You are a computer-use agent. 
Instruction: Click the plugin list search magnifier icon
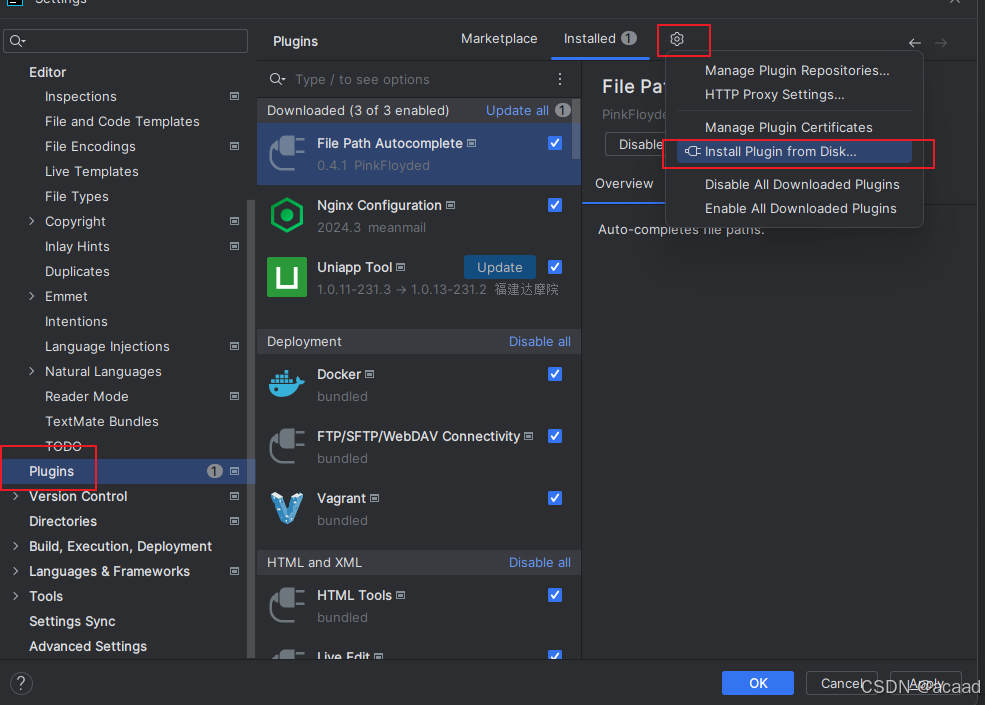coord(277,79)
